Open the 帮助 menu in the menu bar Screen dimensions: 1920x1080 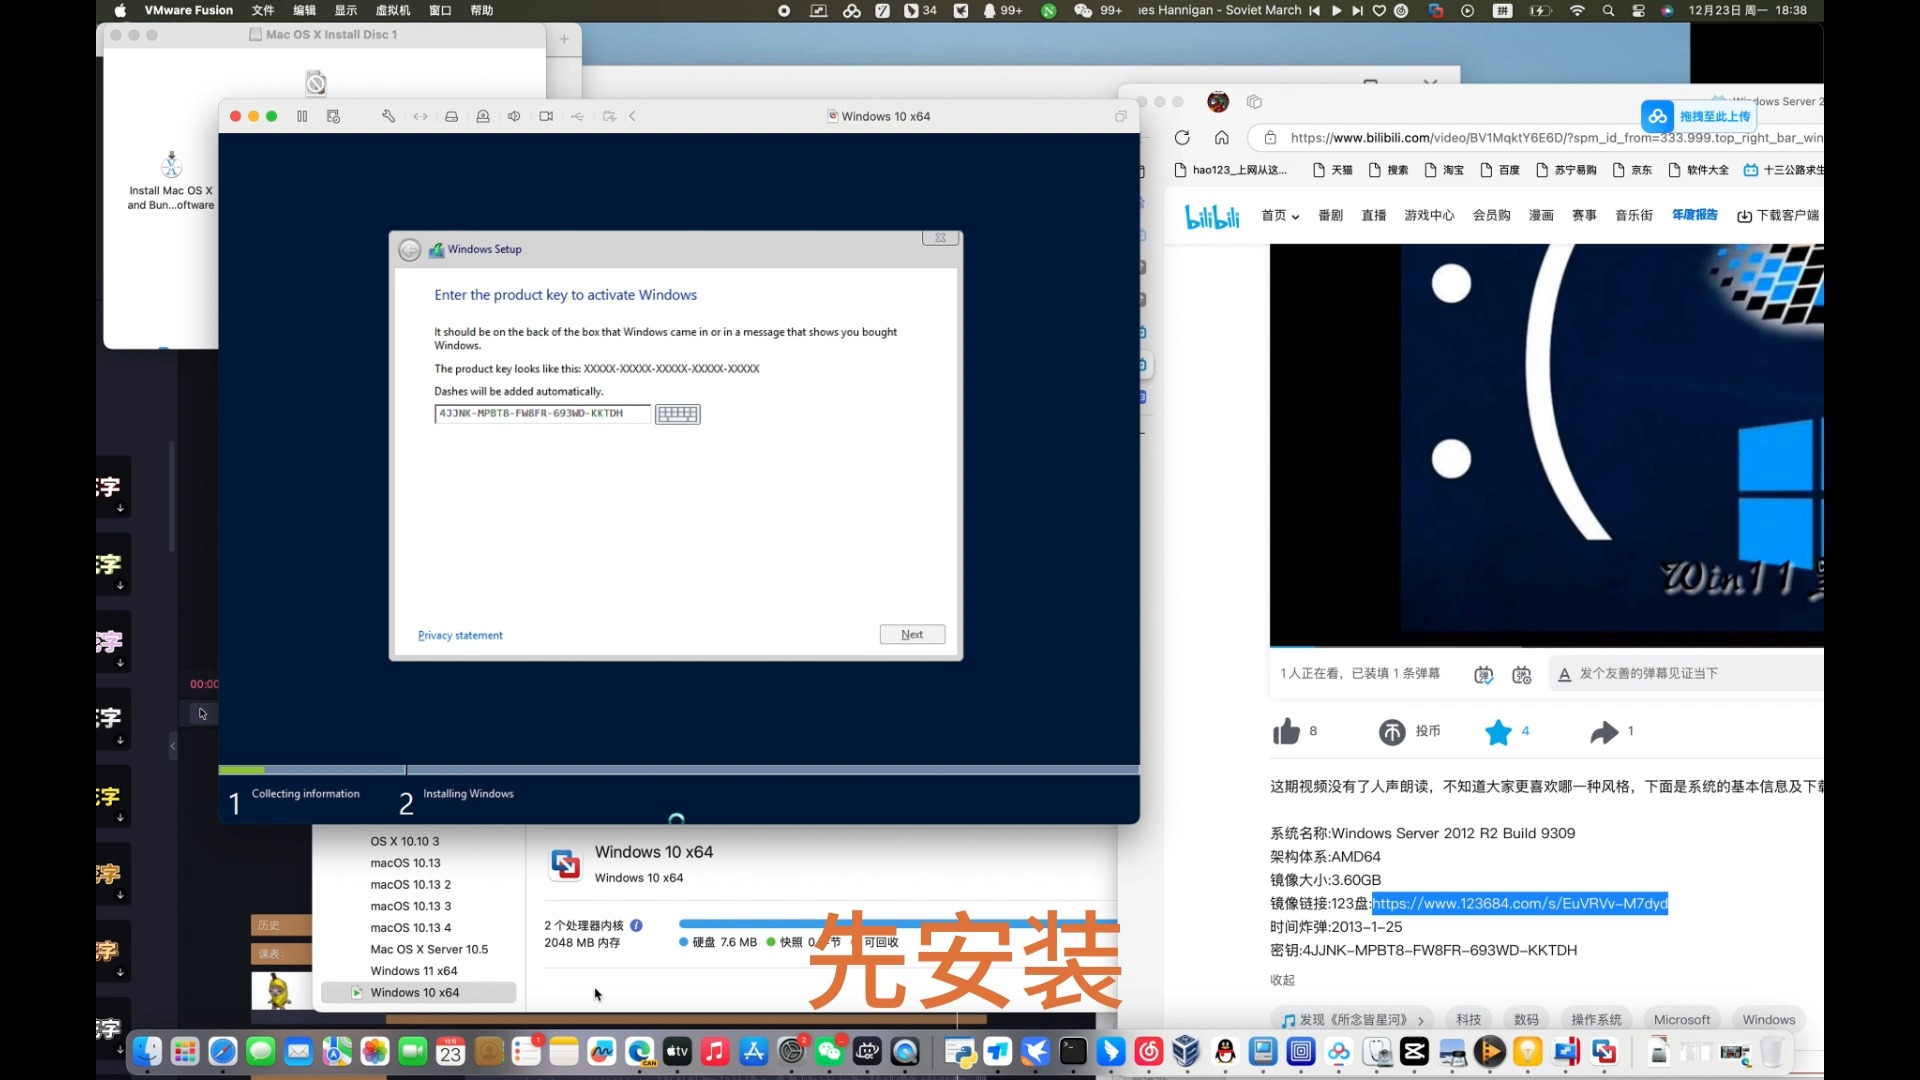coord(482,10)
